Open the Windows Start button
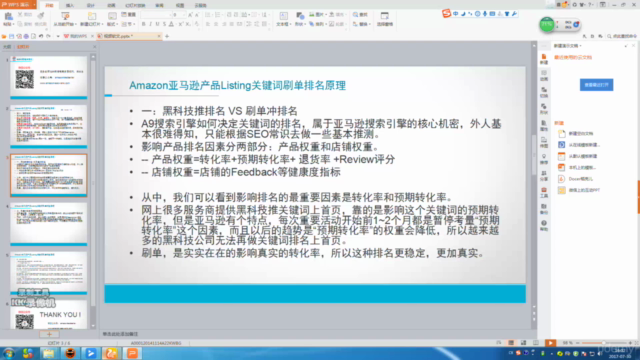This screenshot has width=640, height=360. click(x=9, y=353)
